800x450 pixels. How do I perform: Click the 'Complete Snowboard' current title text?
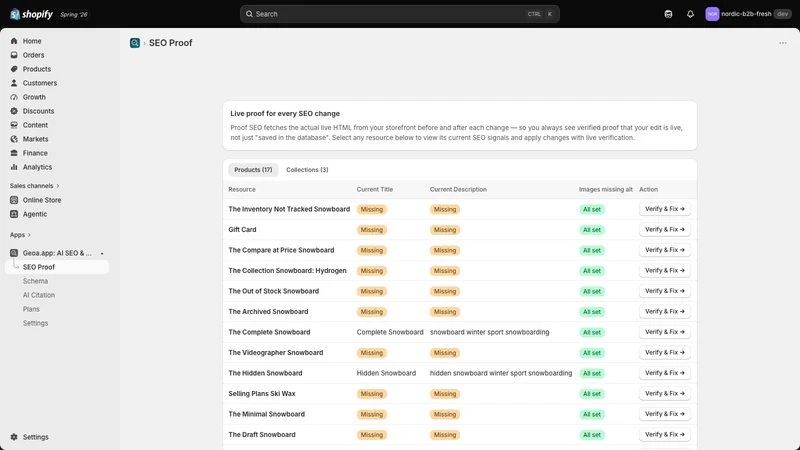click(x=390, y=332)
